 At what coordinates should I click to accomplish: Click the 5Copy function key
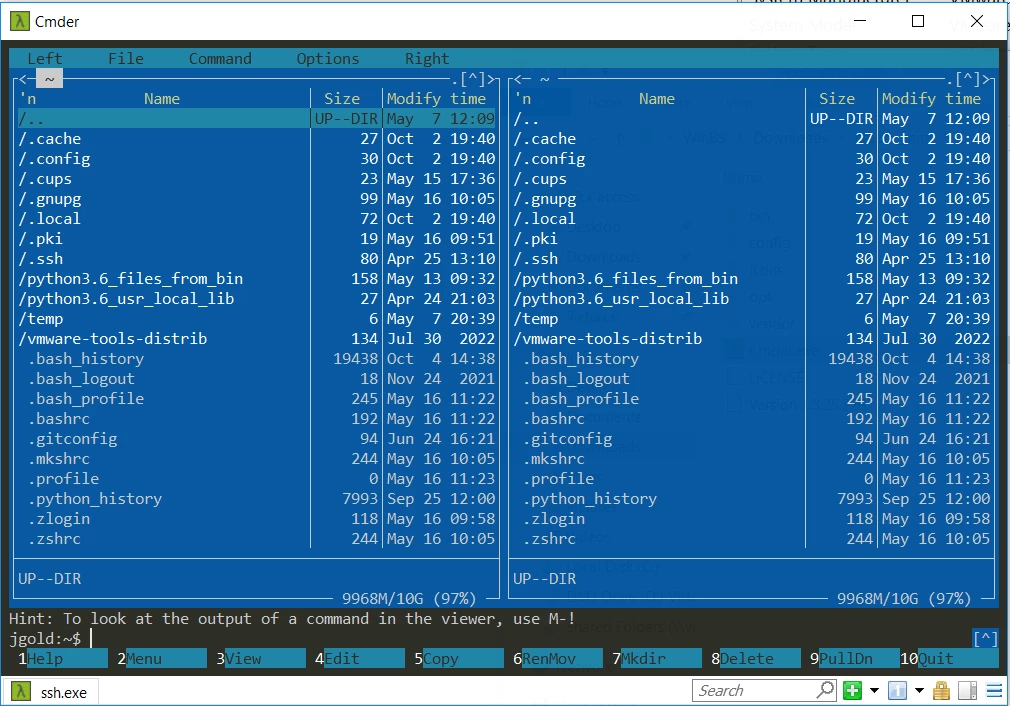coord(459,658)
